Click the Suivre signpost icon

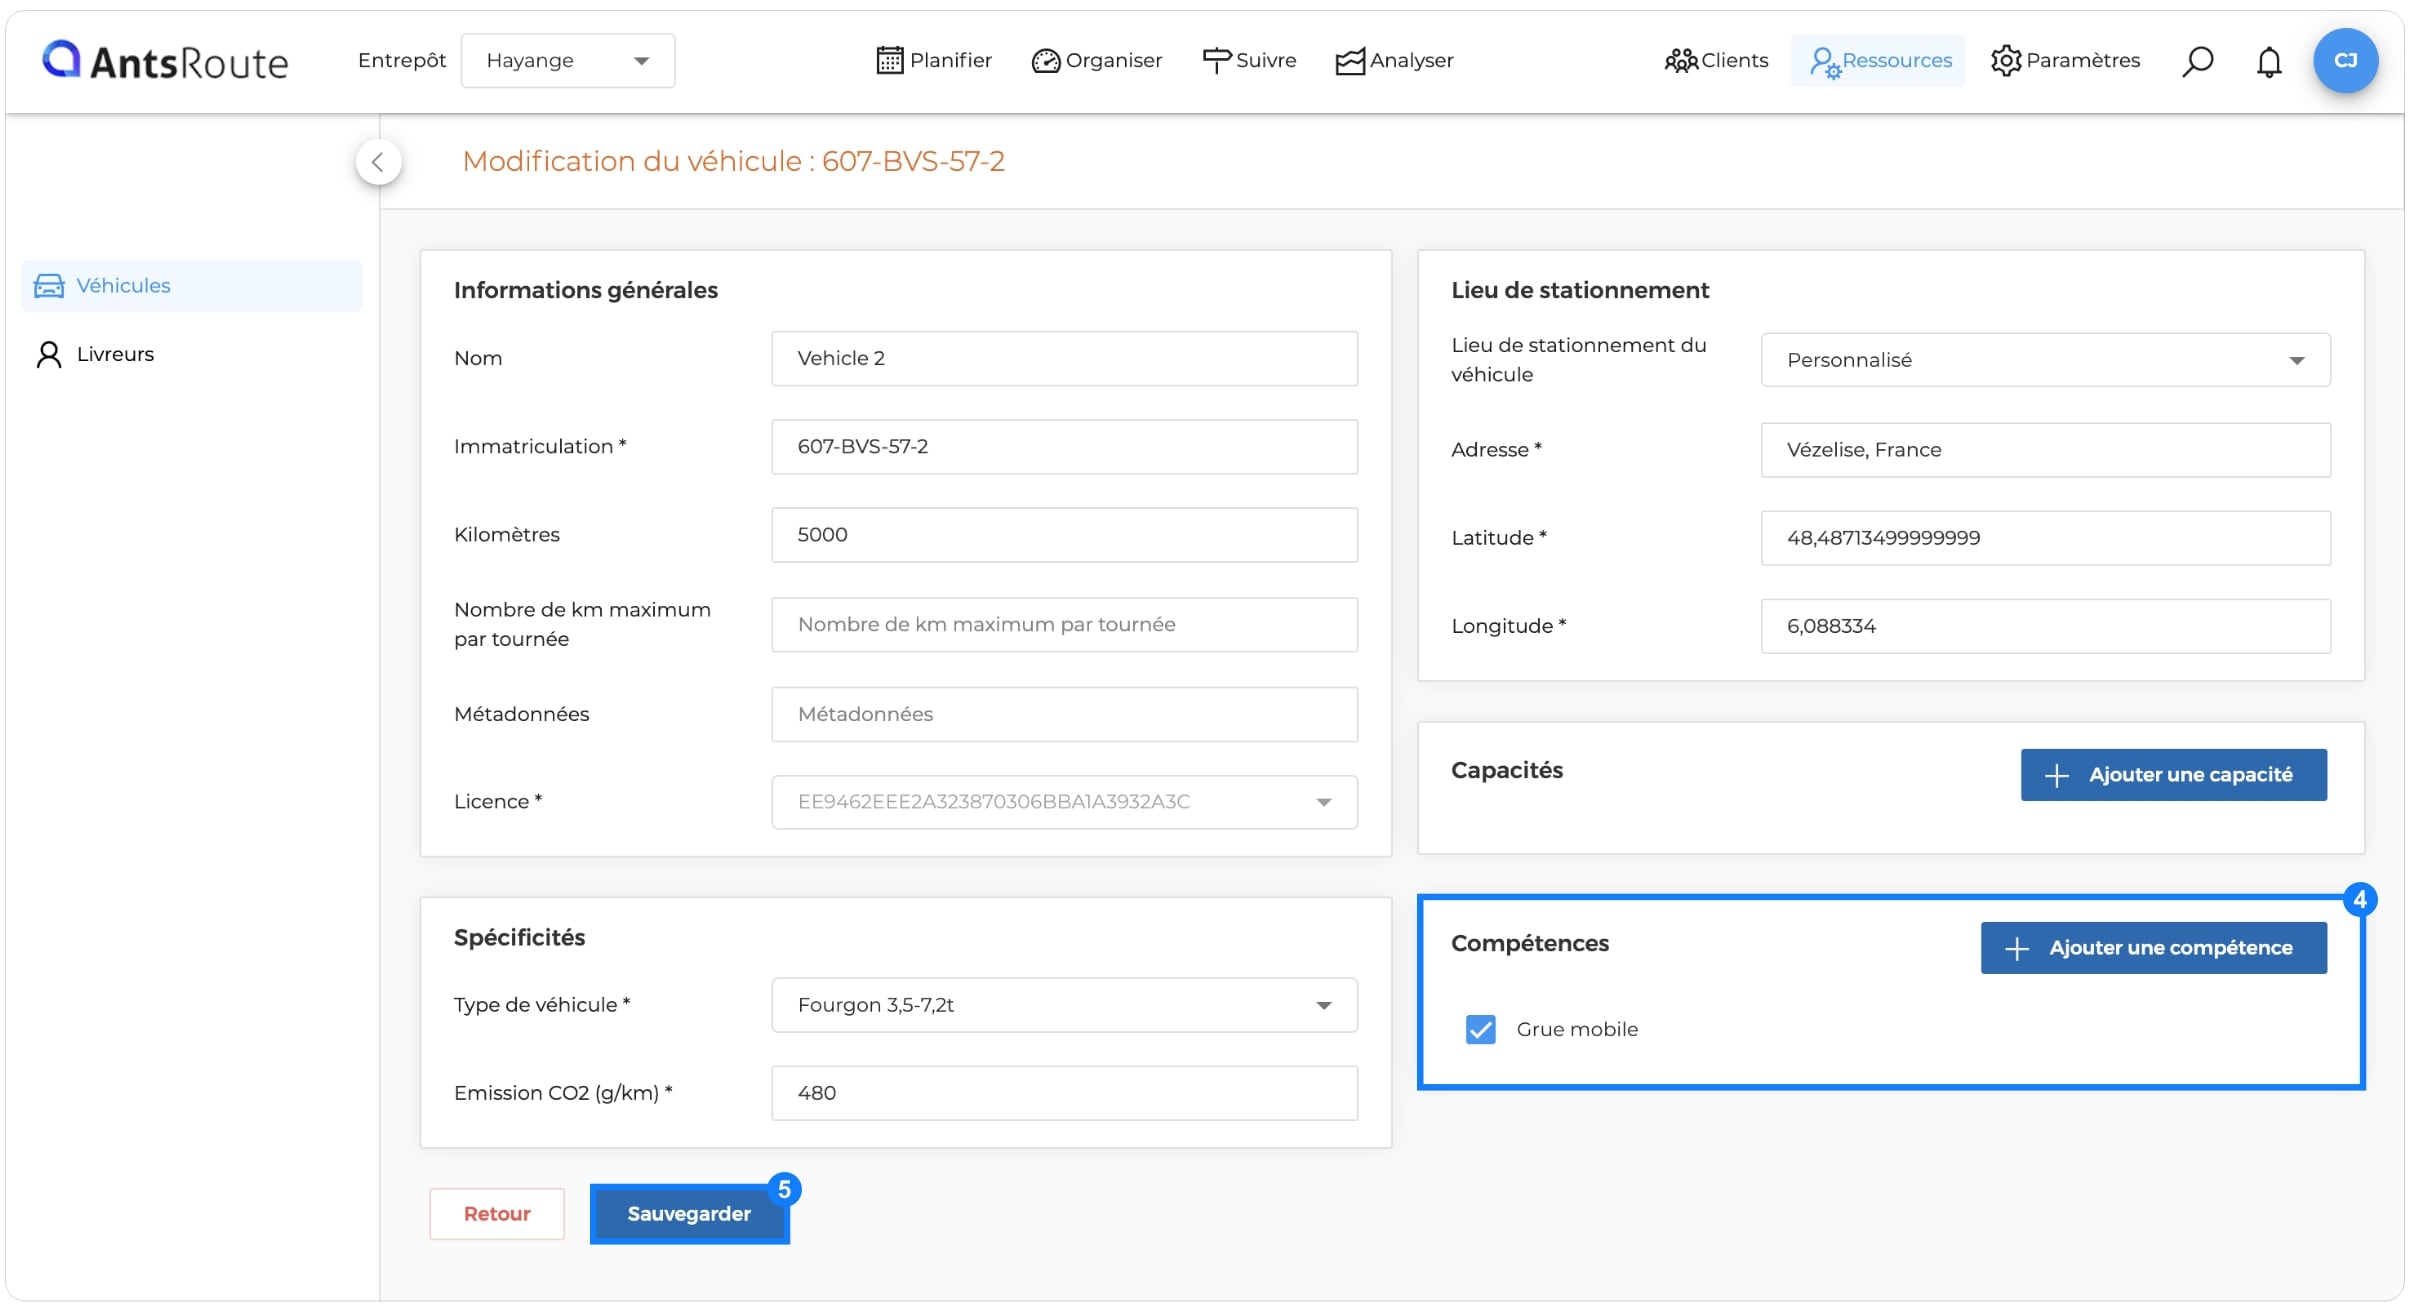coord(1216,61)
